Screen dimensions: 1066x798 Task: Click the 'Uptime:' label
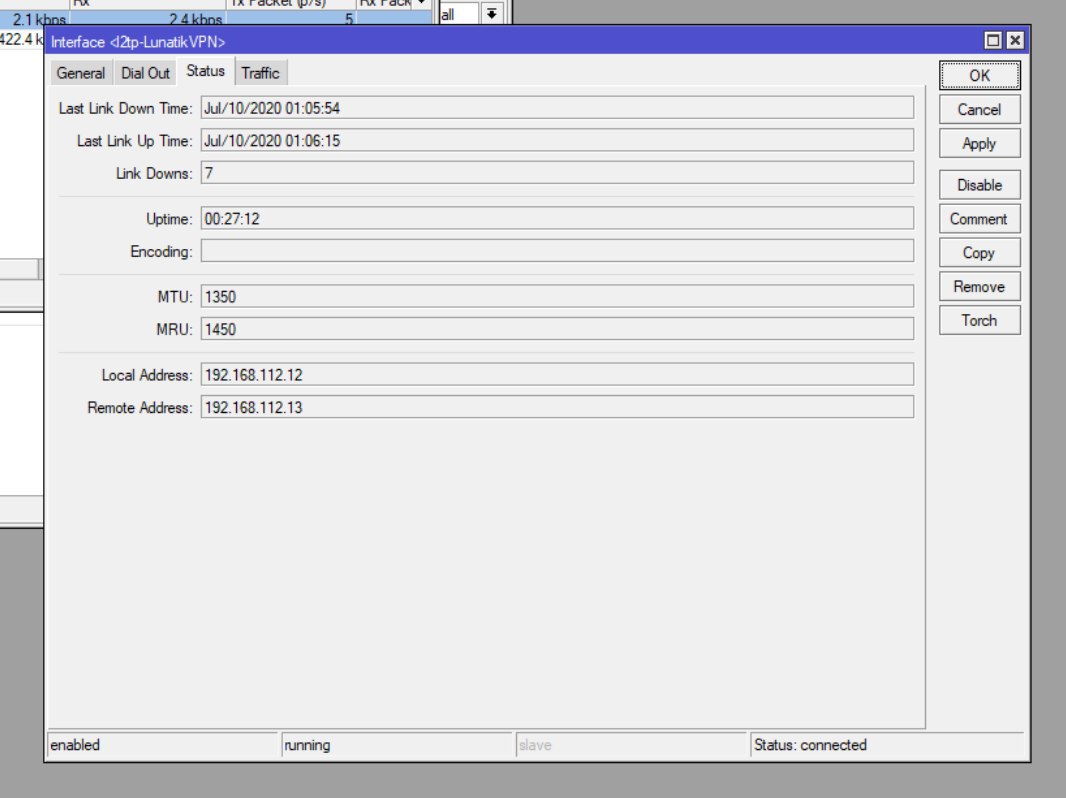tap(169, 219)
